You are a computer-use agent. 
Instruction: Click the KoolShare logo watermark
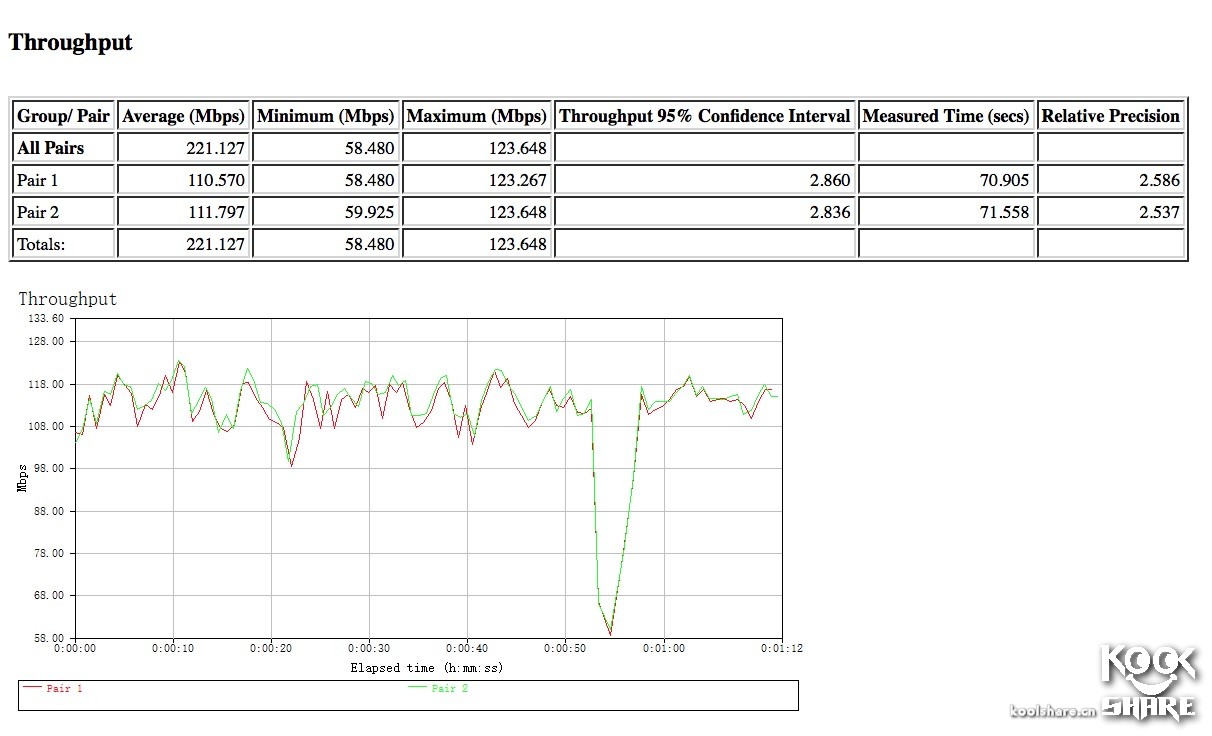(x=1149, y=683)
